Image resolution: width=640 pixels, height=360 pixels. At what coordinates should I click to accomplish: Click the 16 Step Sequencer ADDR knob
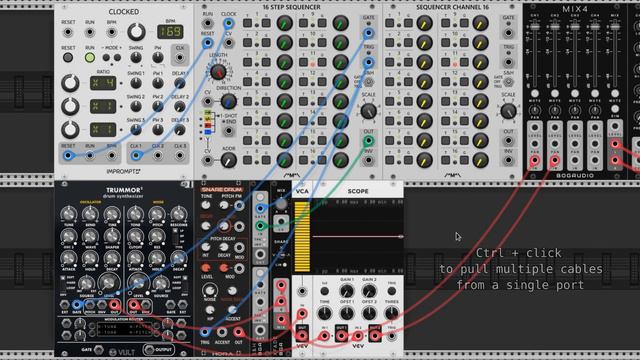point(229,160)
